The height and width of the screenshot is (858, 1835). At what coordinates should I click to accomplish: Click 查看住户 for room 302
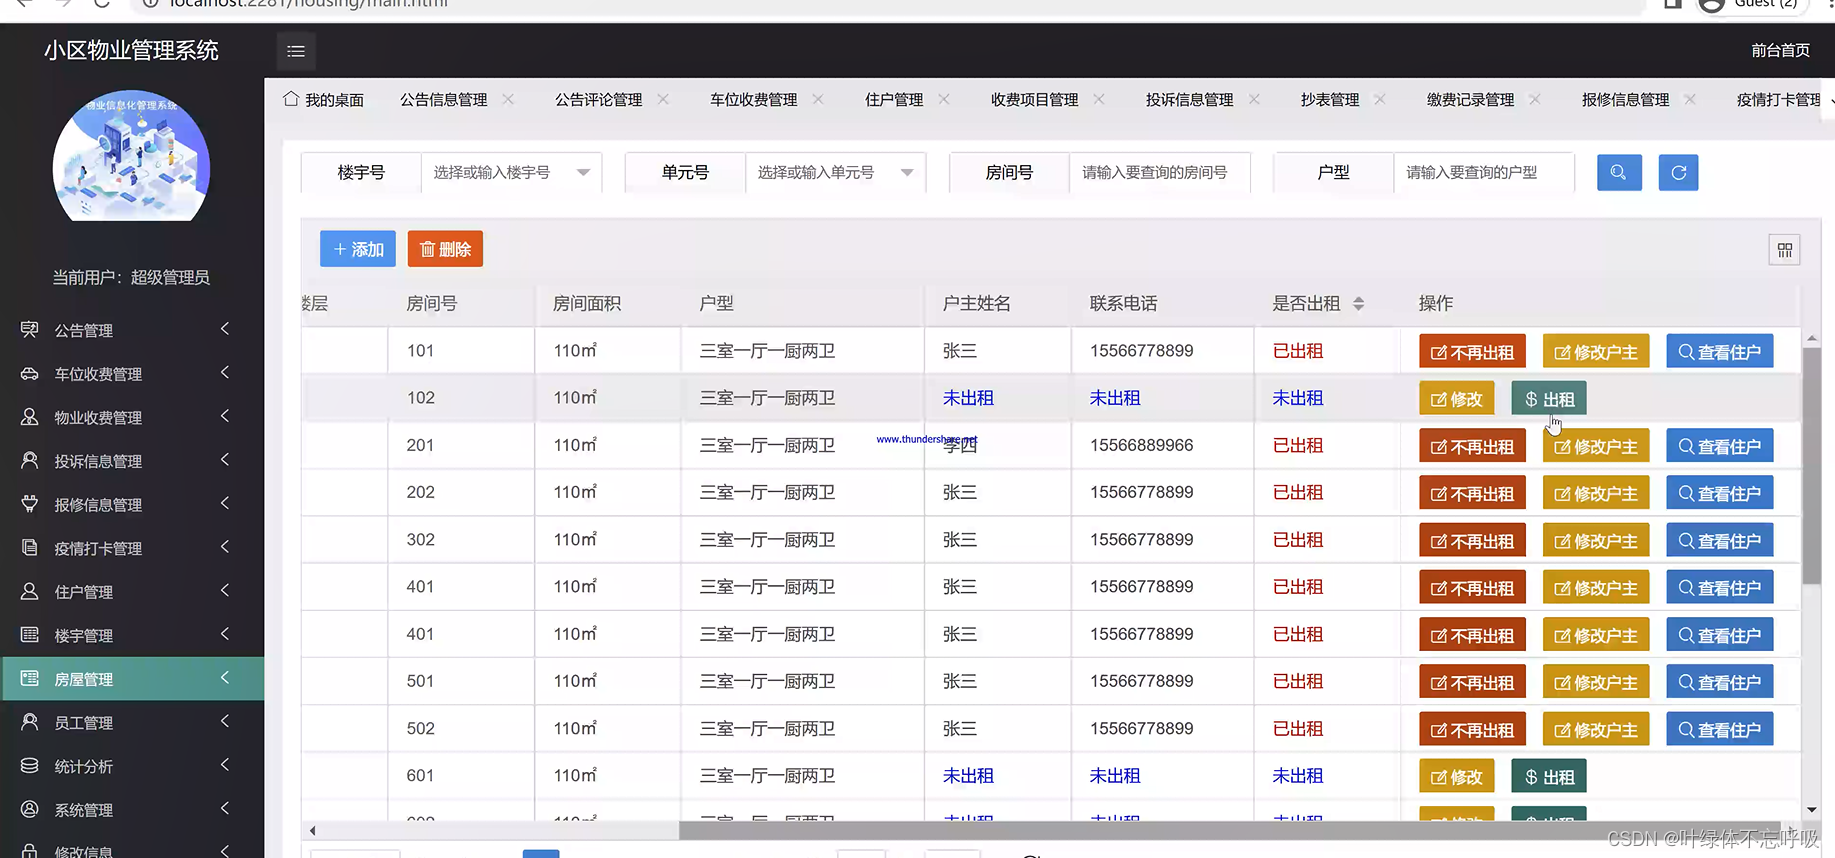1720,541
